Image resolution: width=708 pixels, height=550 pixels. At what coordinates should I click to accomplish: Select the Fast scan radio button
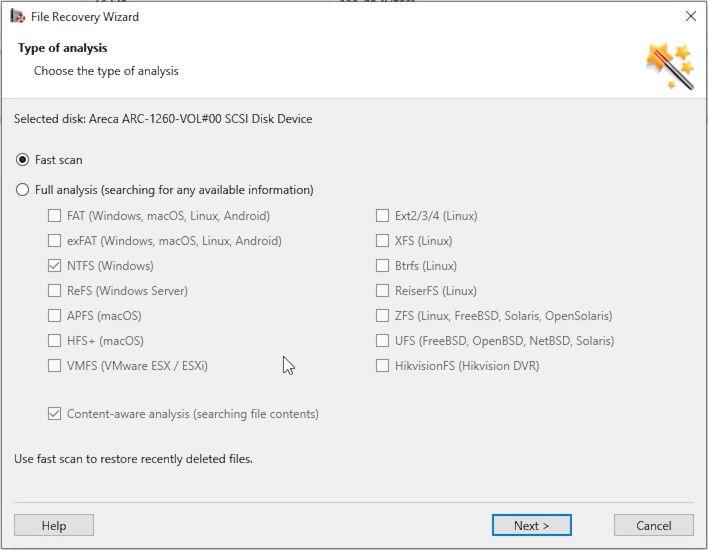(x=22, y=160)
